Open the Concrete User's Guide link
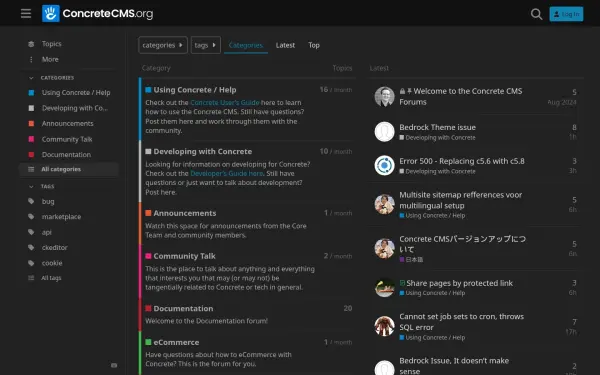This screenshot has height=375, width=600. [x=225, y=103]
